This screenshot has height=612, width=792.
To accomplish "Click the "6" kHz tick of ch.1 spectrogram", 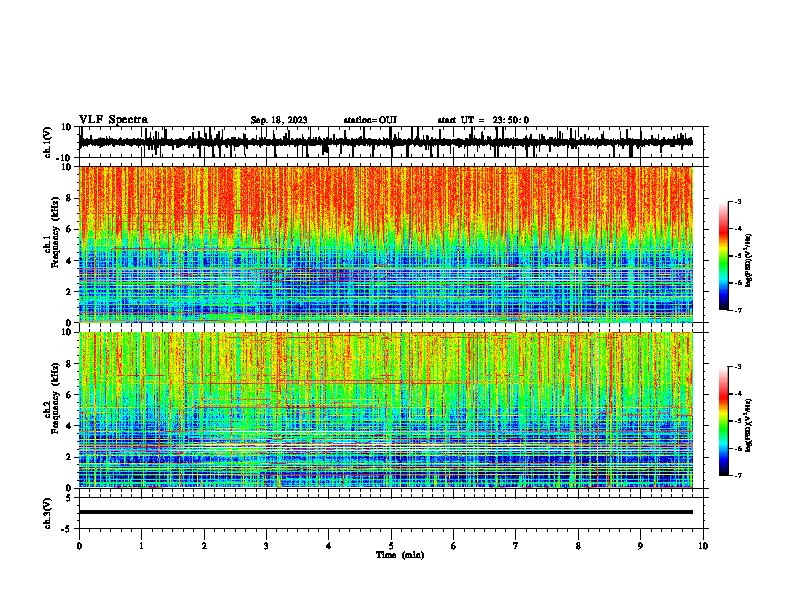I will pyautogui.click(x=70, y=230).
